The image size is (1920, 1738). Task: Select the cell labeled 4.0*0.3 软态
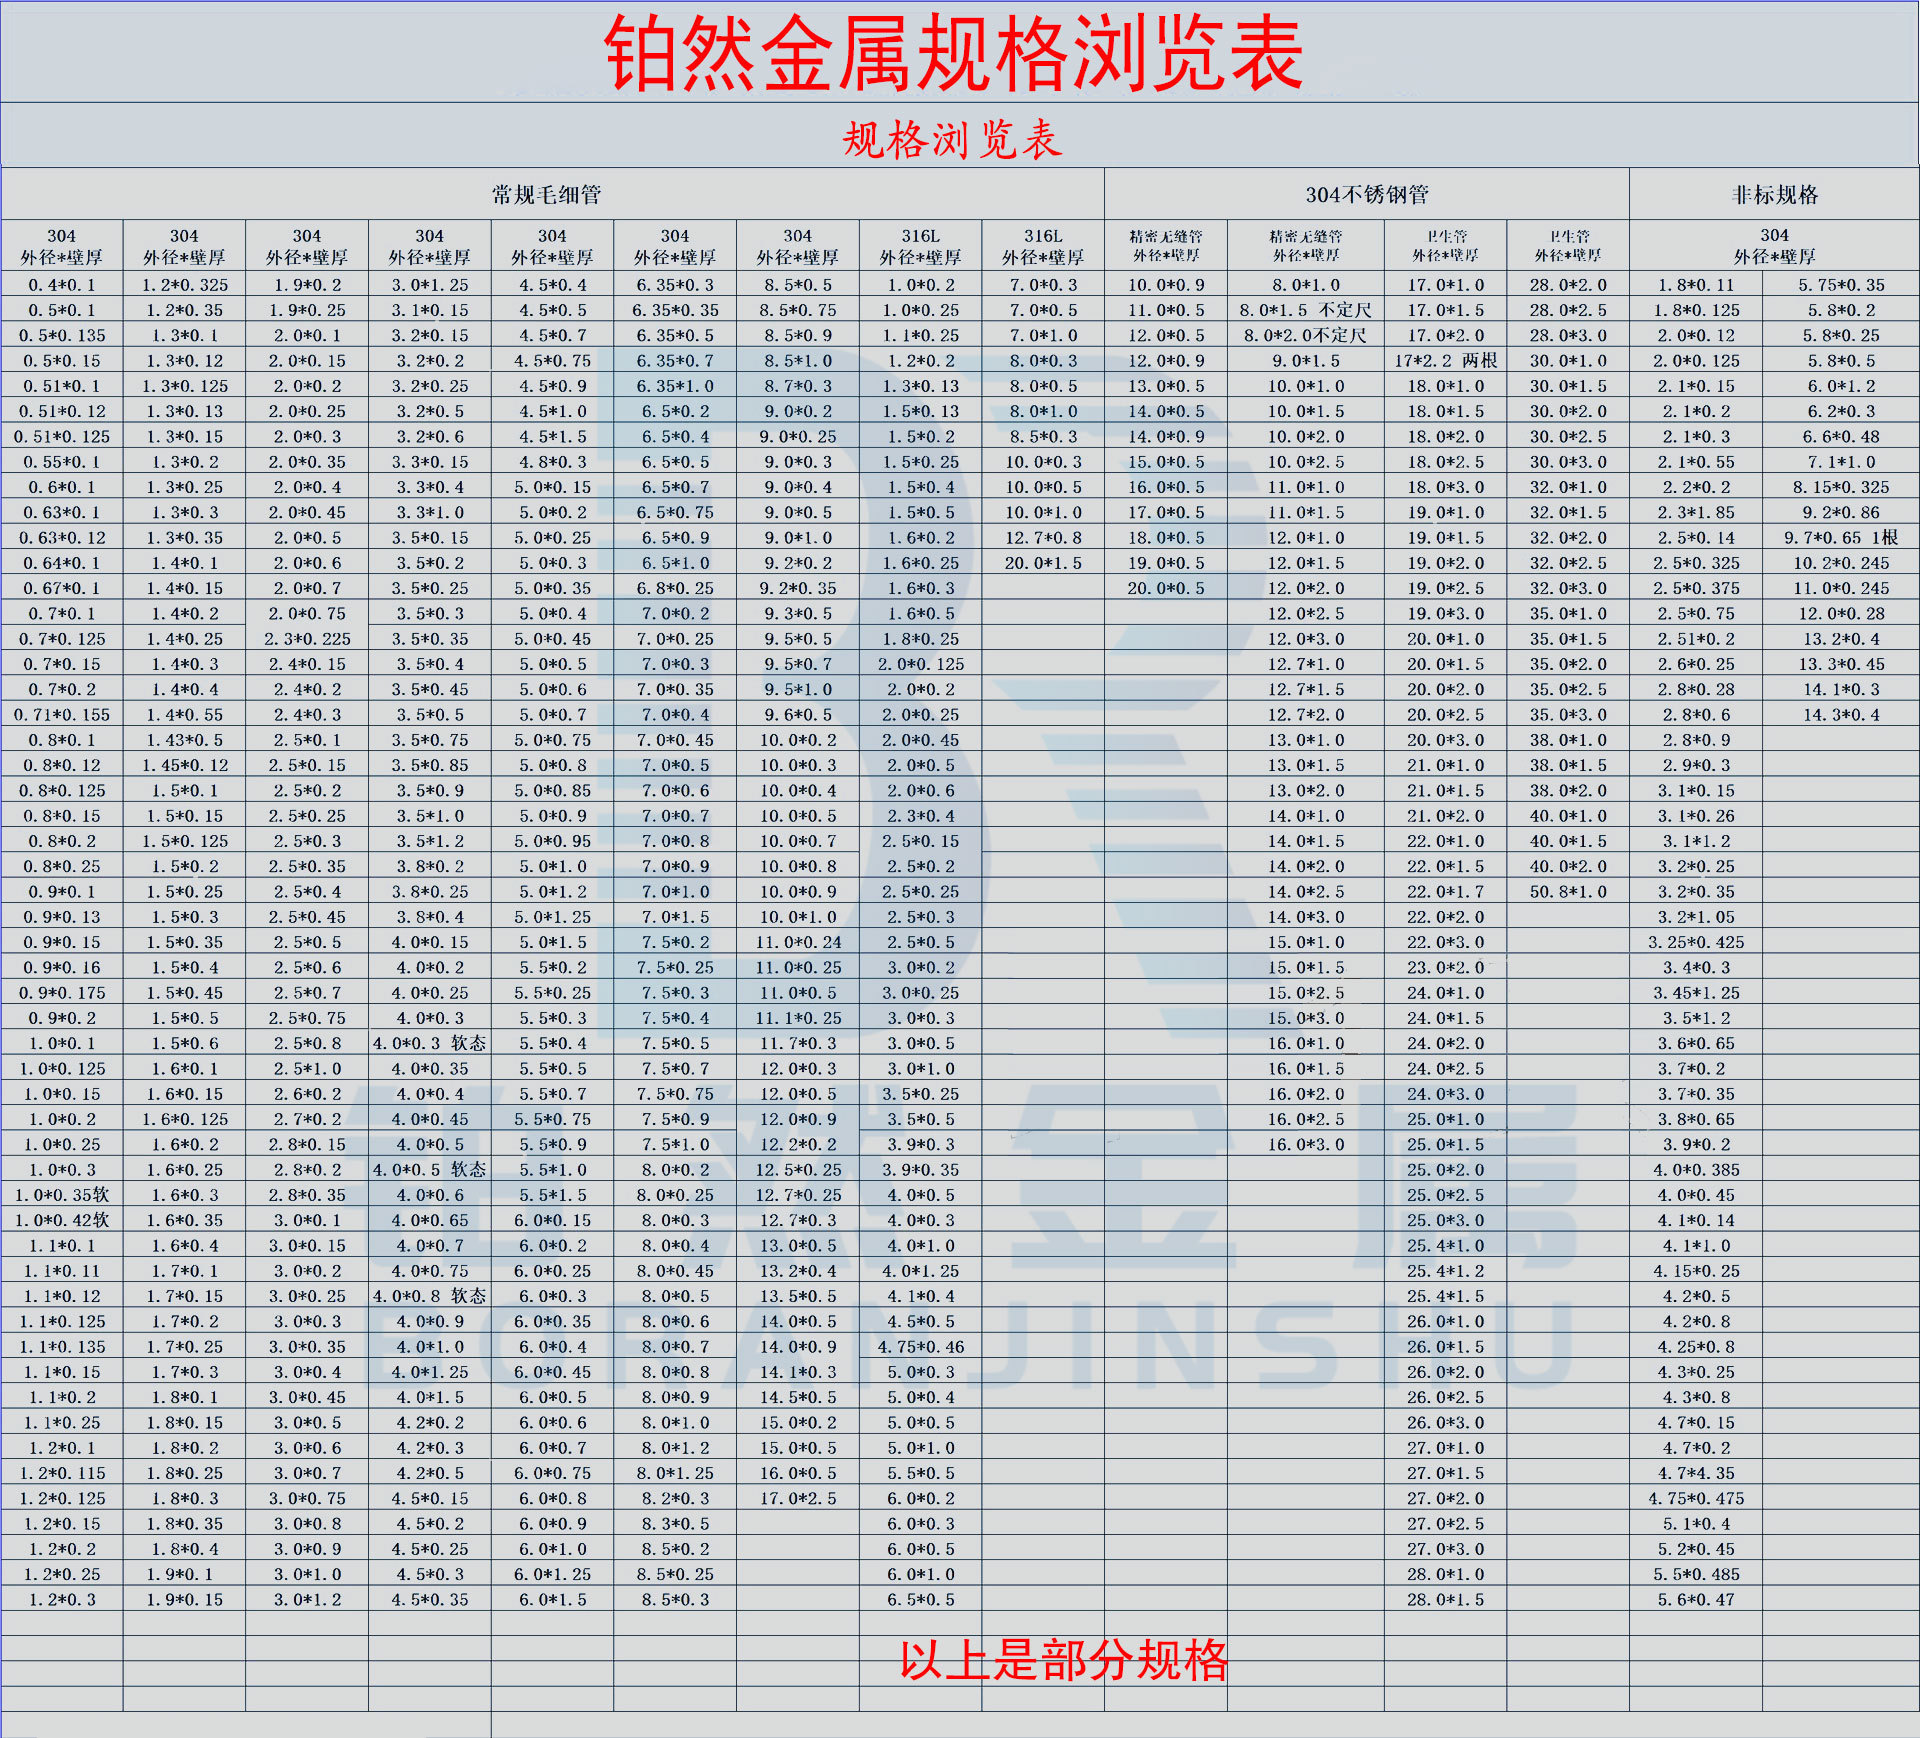(x=430, y=1042)
